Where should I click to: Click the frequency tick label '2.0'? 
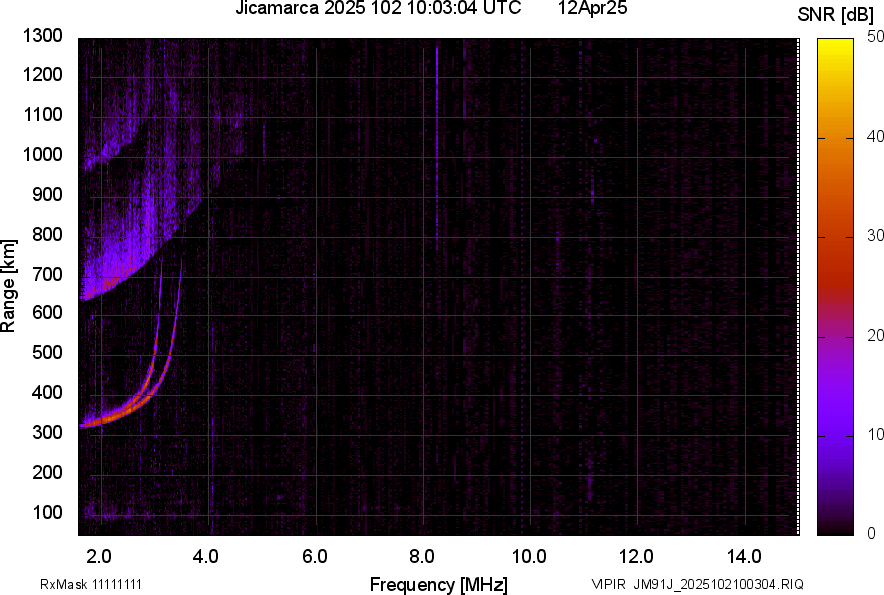99,557
